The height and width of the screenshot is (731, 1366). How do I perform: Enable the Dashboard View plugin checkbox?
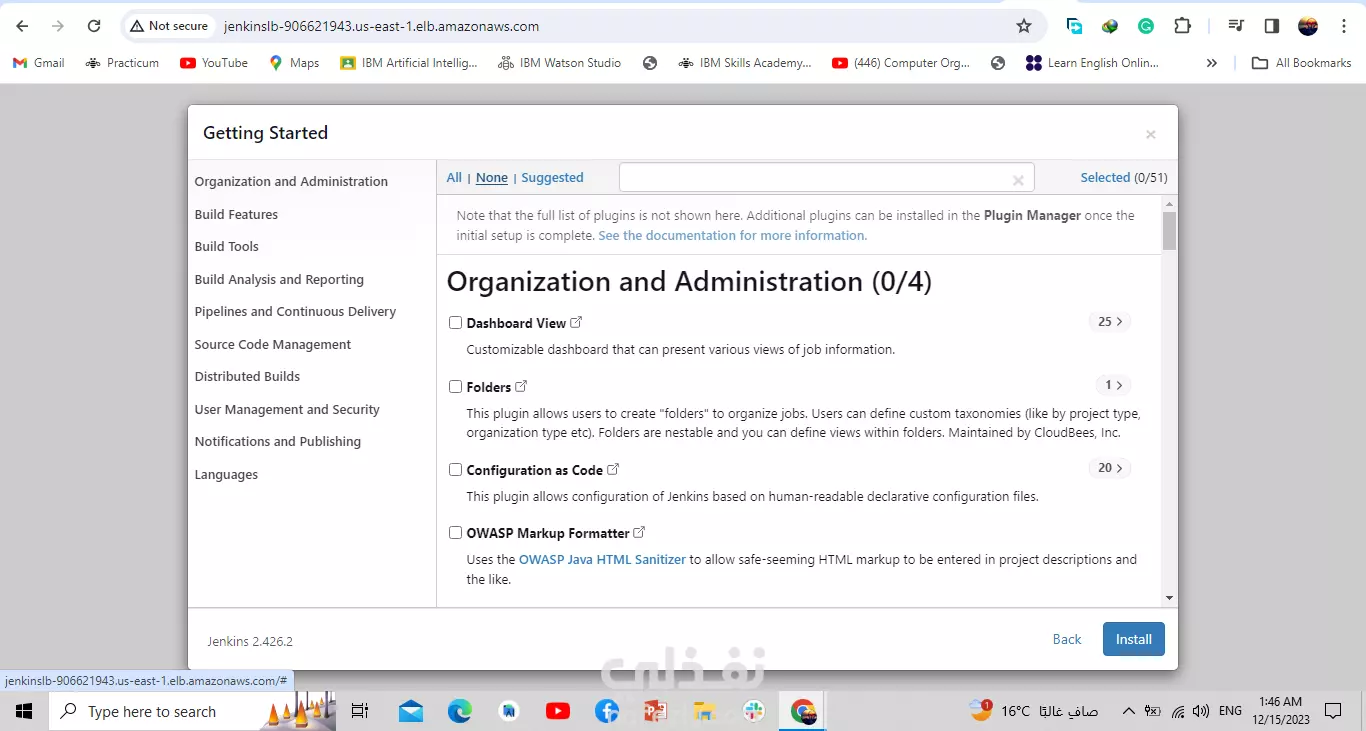click(x=455, y=322)
